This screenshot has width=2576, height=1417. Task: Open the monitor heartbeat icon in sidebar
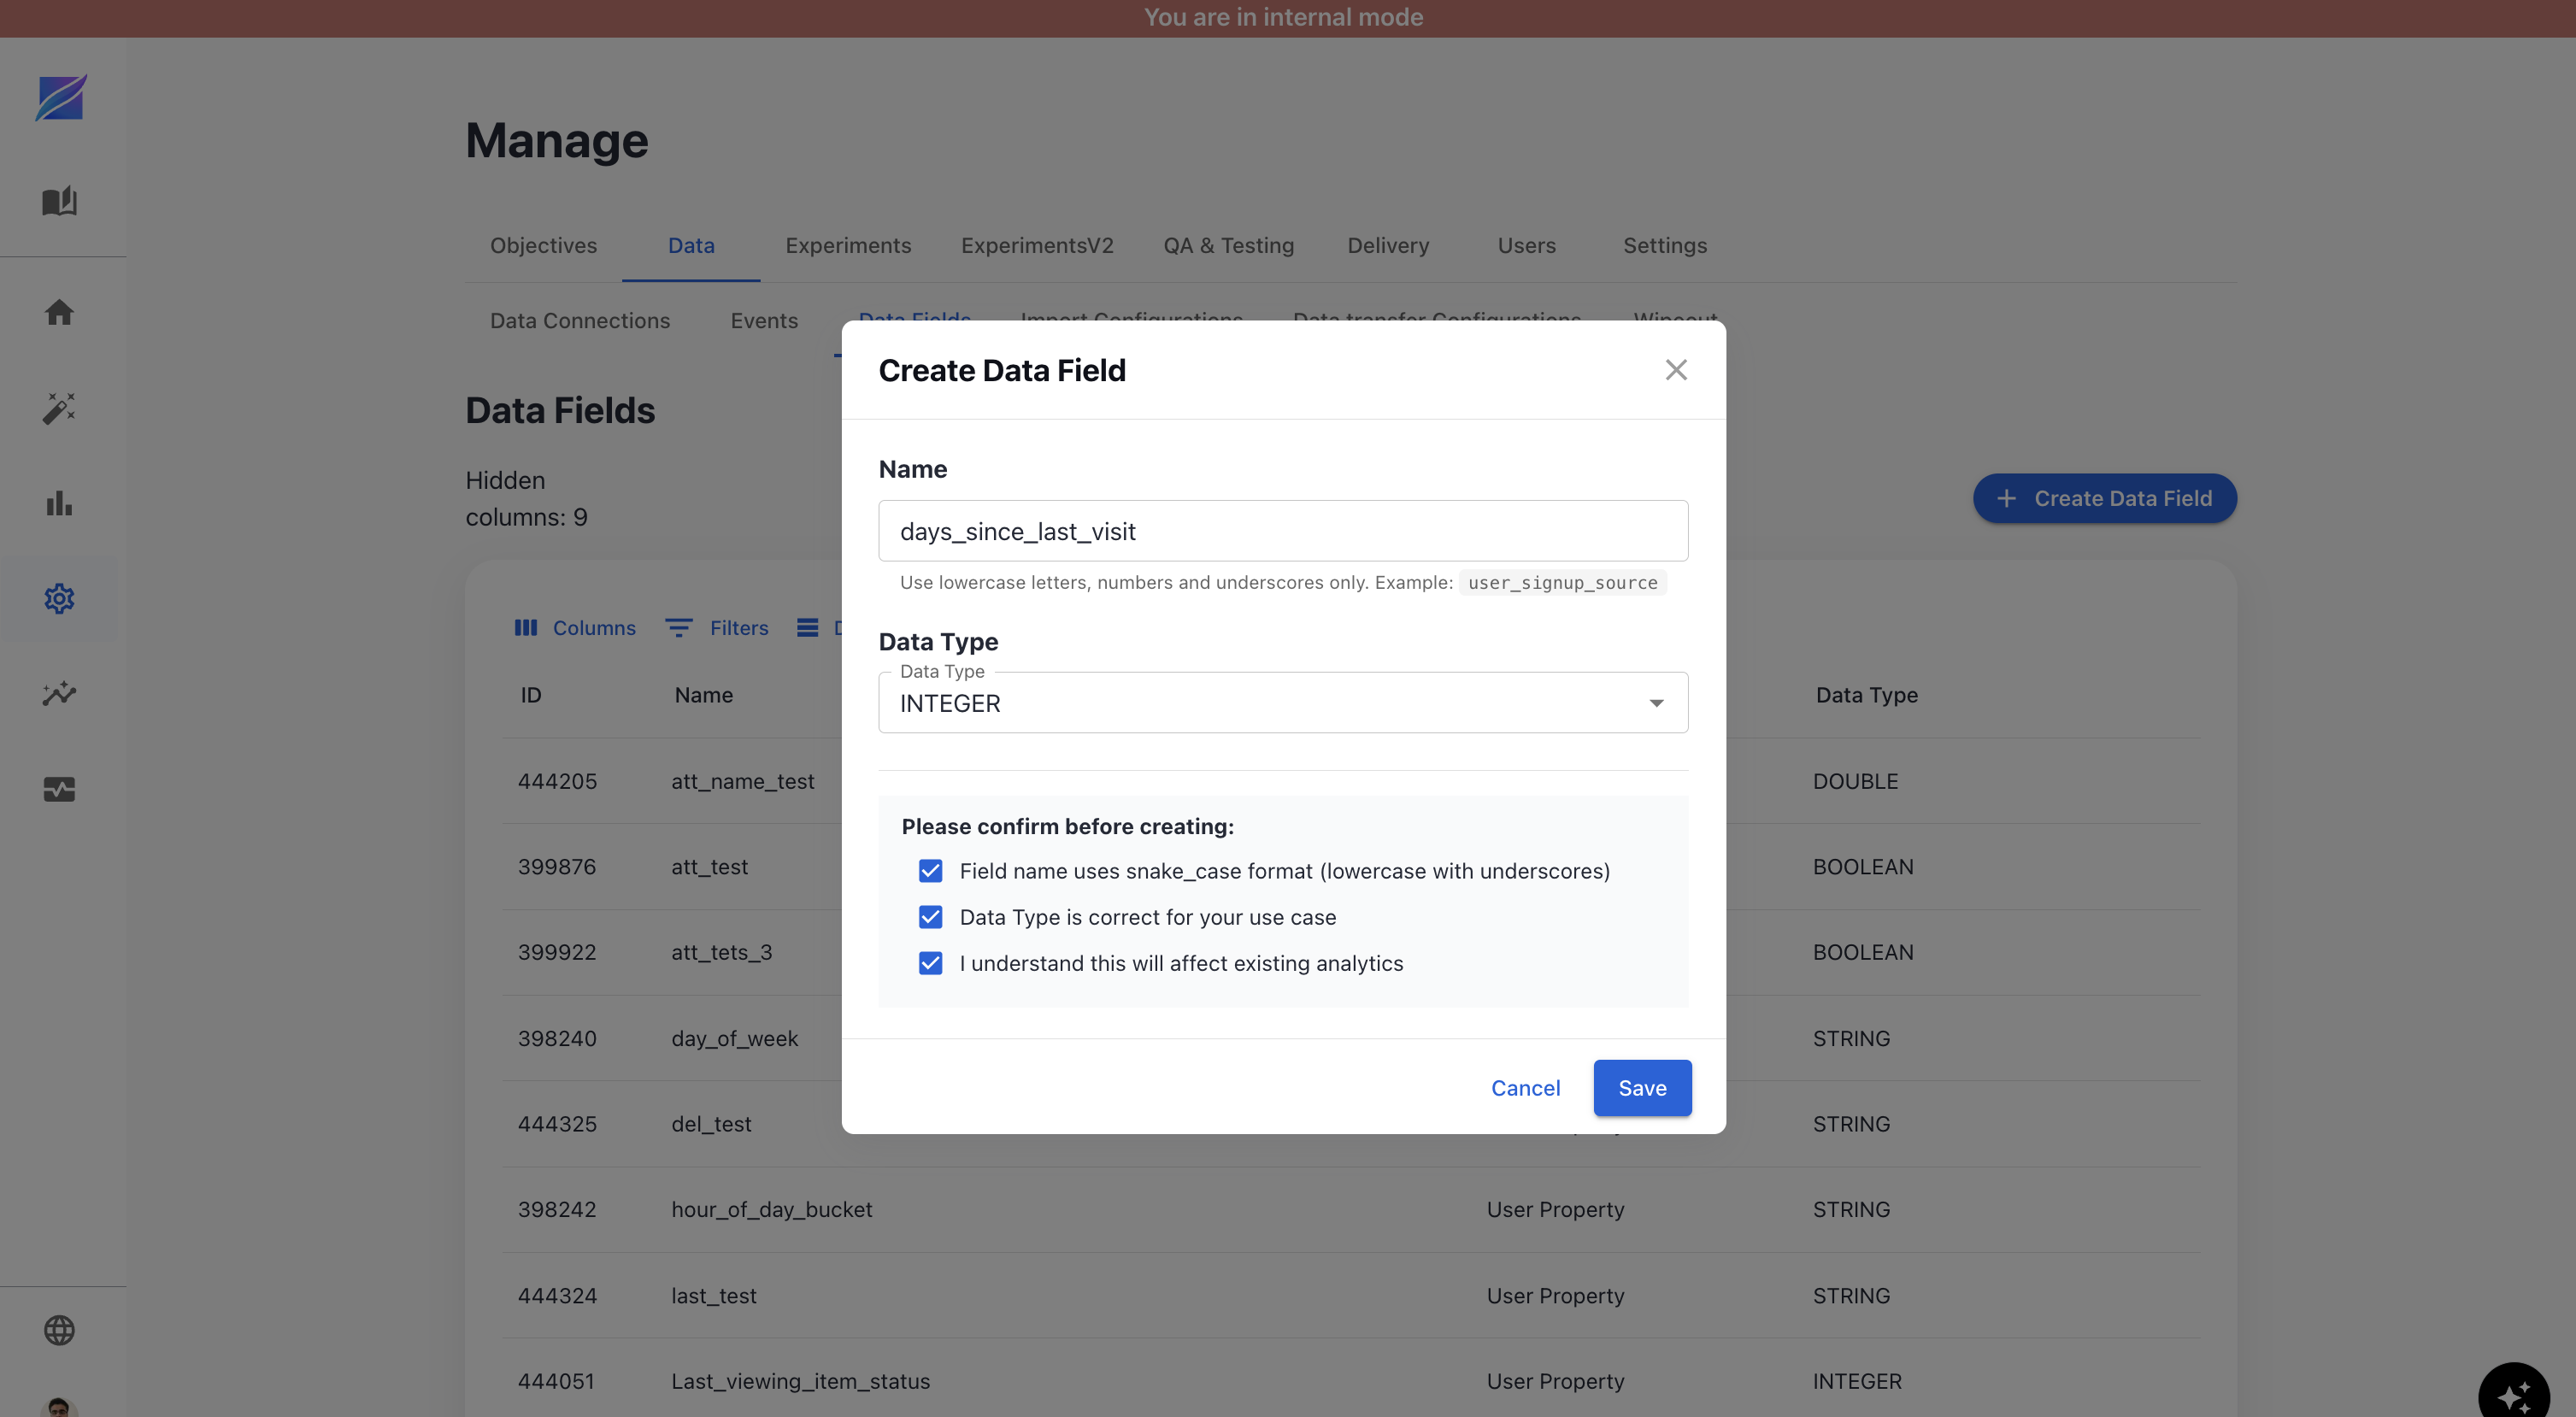pyautogui.click(x=59, y=789)
